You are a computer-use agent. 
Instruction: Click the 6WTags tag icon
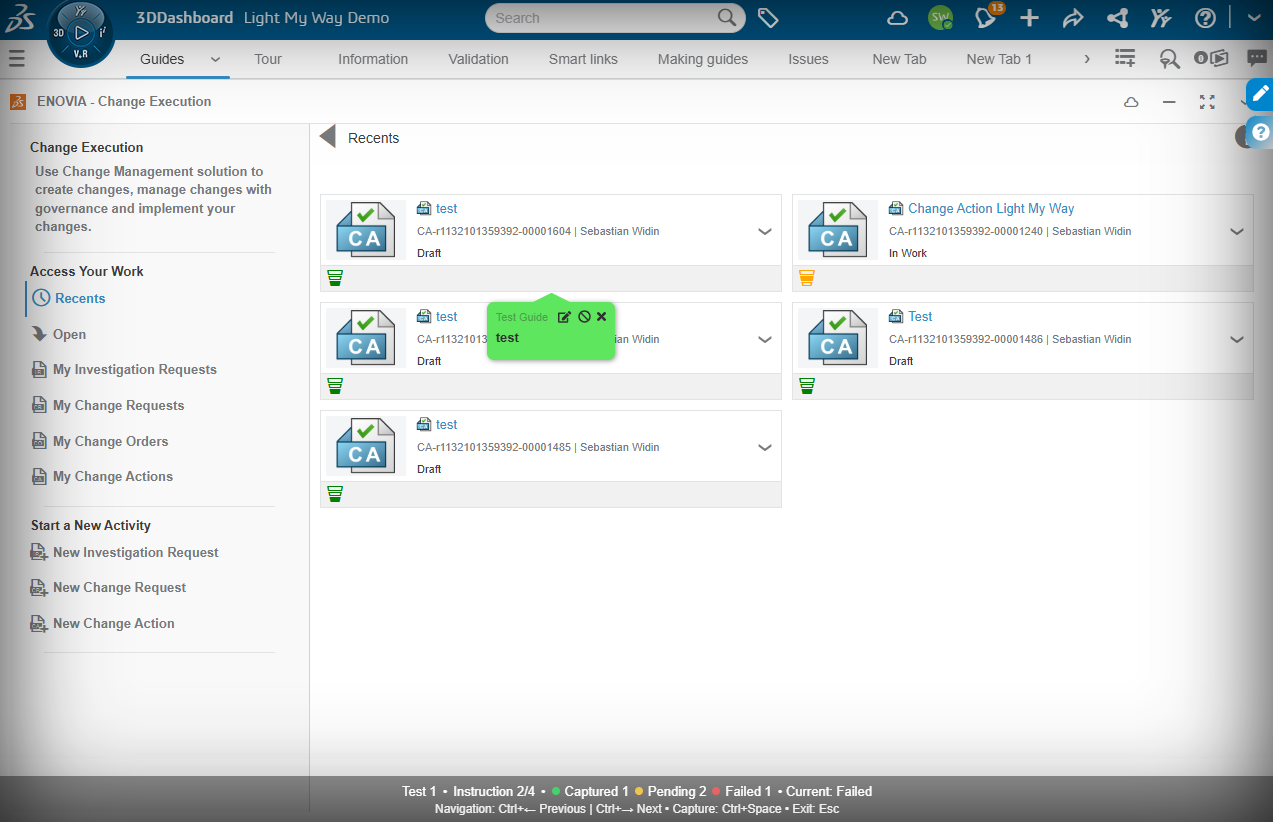click(x=768, y=18)
